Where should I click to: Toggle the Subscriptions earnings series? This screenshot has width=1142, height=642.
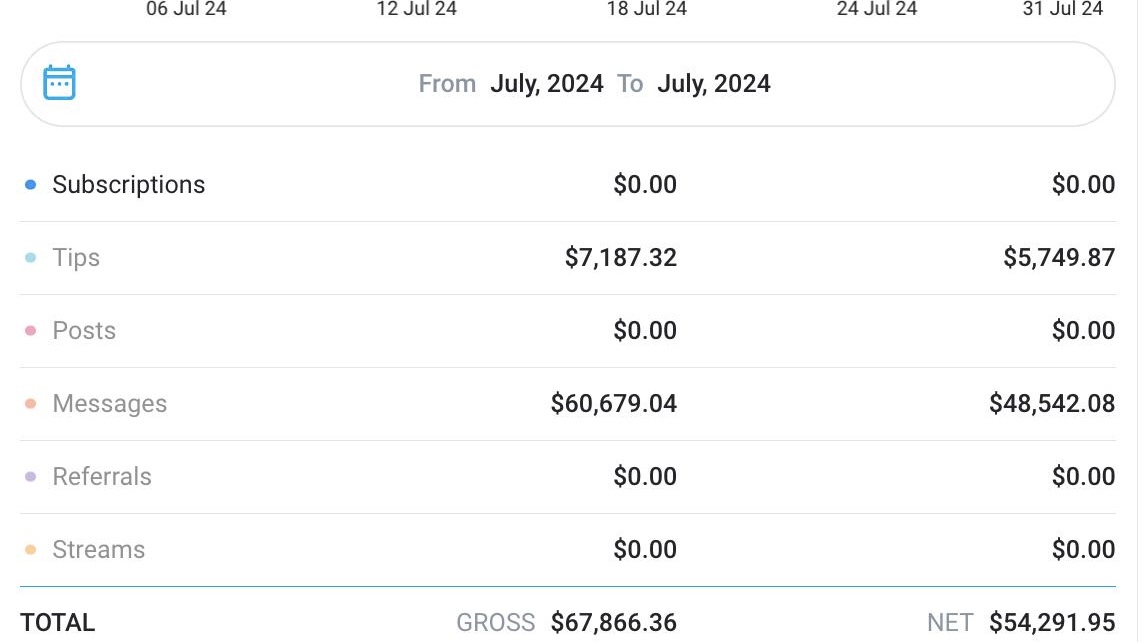click(128, 185)
